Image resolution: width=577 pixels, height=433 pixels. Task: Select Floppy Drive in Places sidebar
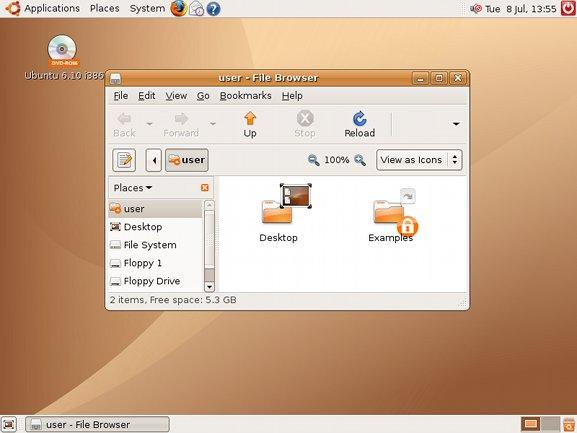[155, 281]
